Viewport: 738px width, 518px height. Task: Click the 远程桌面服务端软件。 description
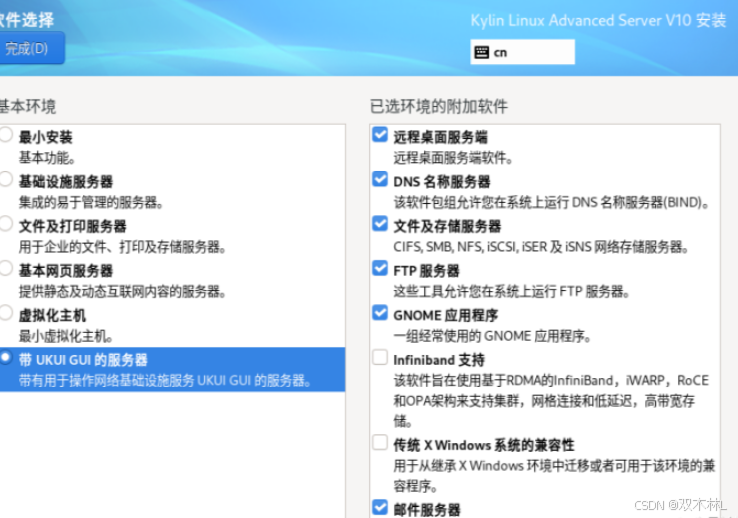tap(453, 158)
